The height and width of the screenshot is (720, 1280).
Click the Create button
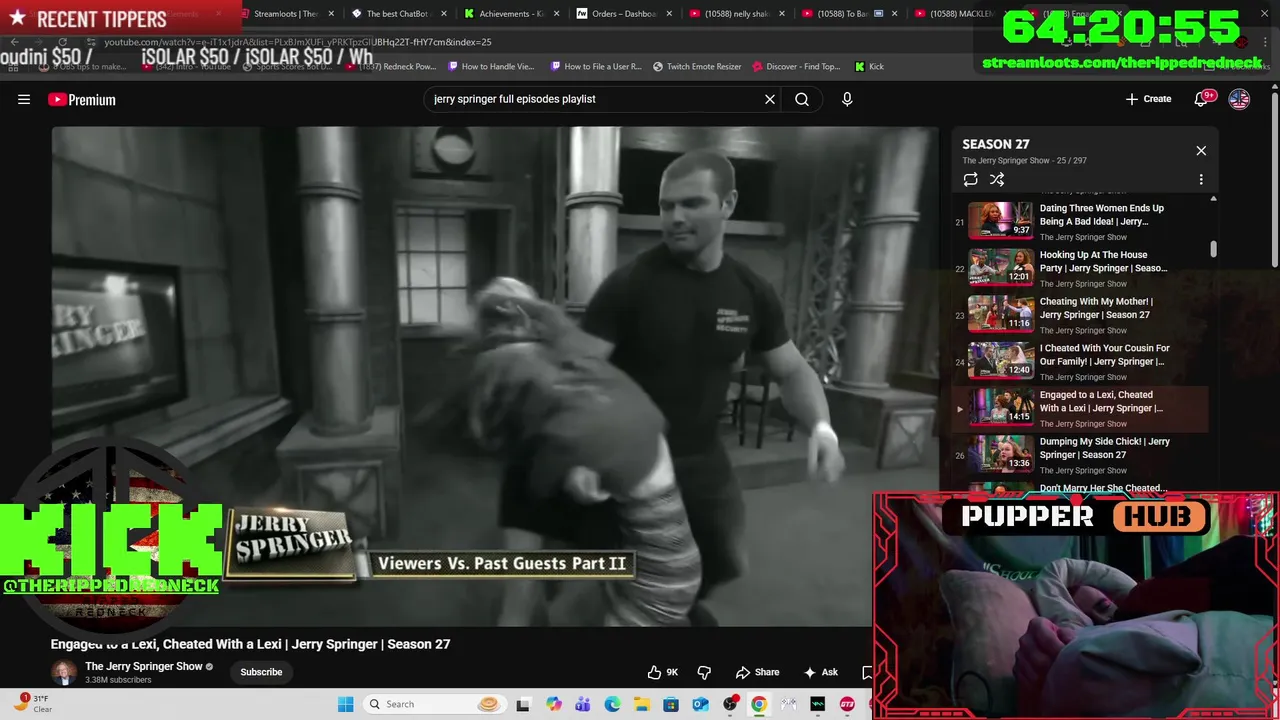click(1148, 99)
